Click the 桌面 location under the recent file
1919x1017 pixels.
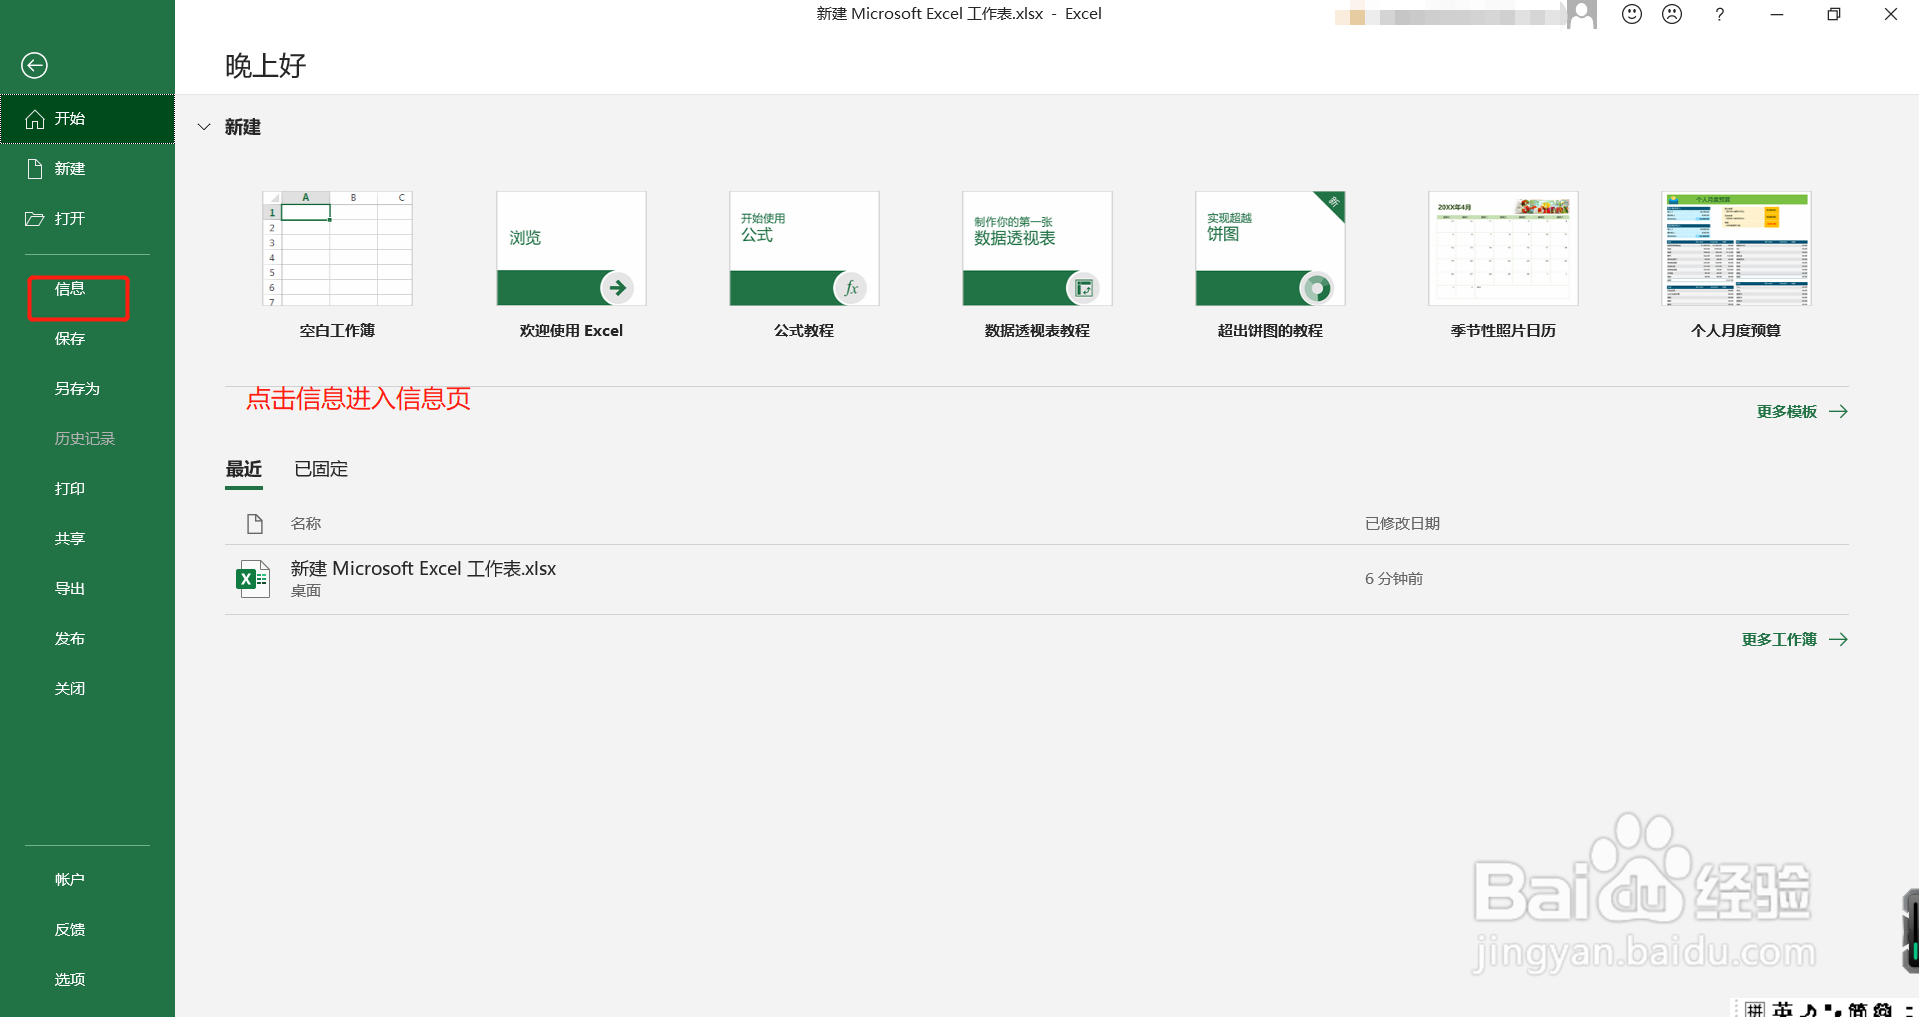[306, 591]
